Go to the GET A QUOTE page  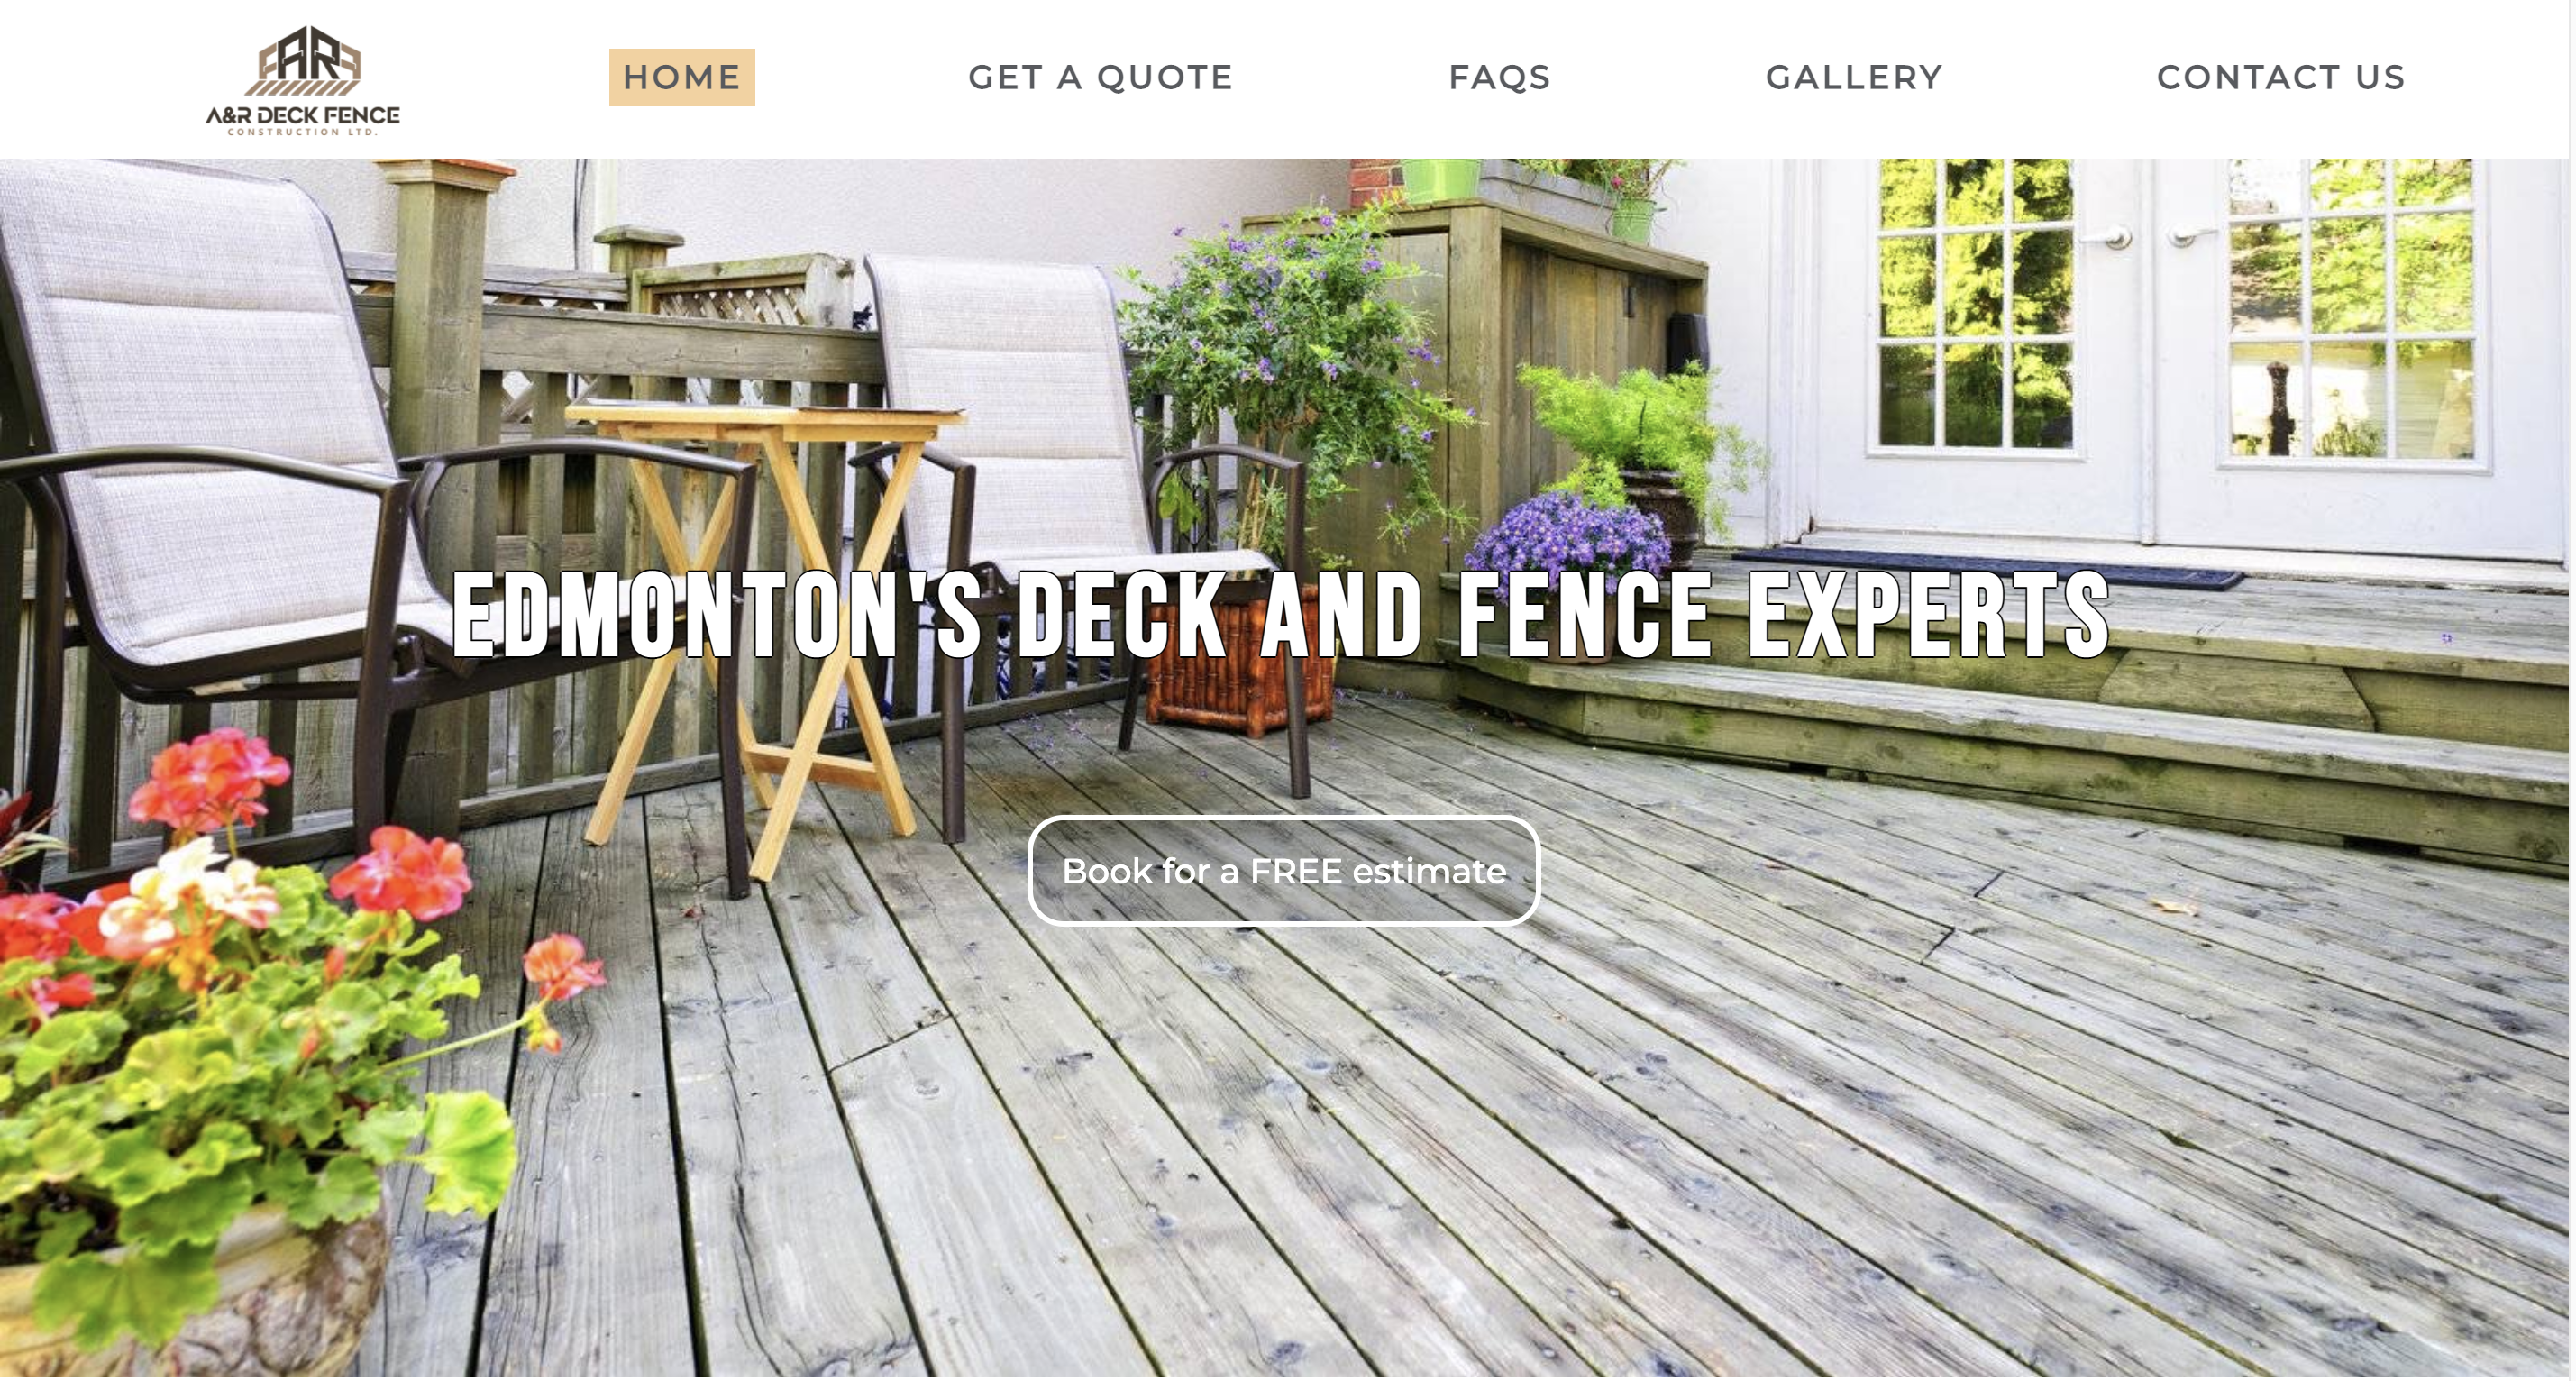pos(1100,77)
